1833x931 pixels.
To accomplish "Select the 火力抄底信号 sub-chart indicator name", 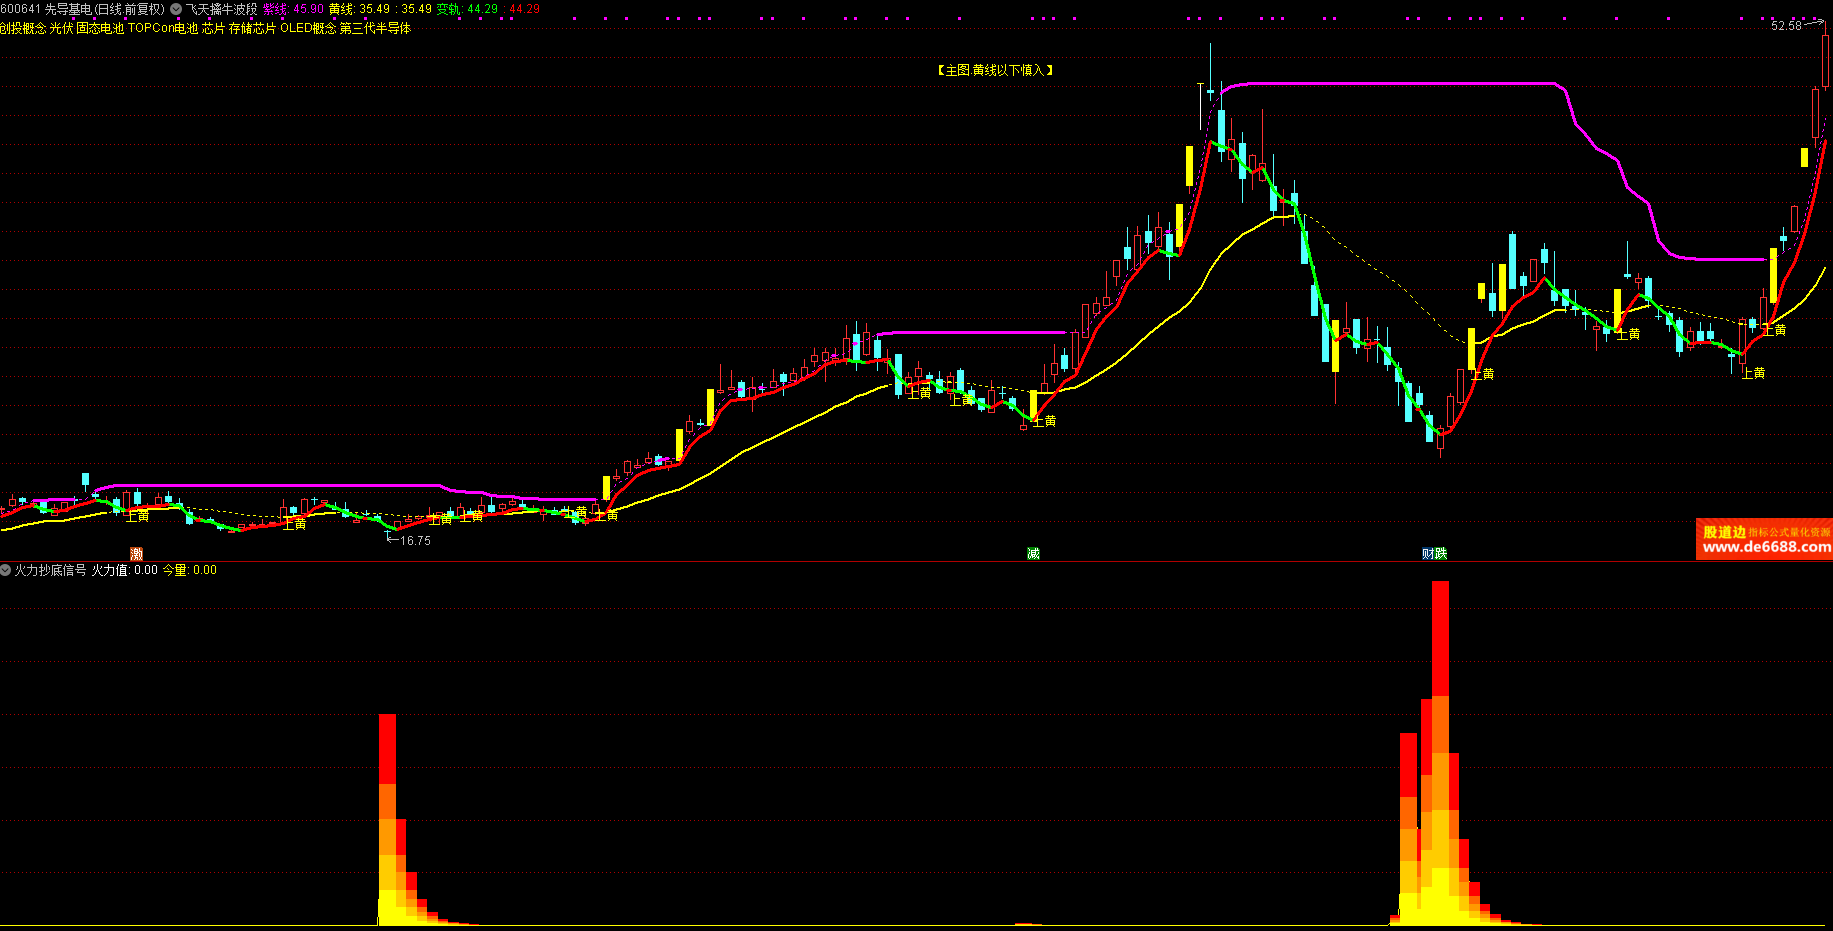I will tap(50, 570).
